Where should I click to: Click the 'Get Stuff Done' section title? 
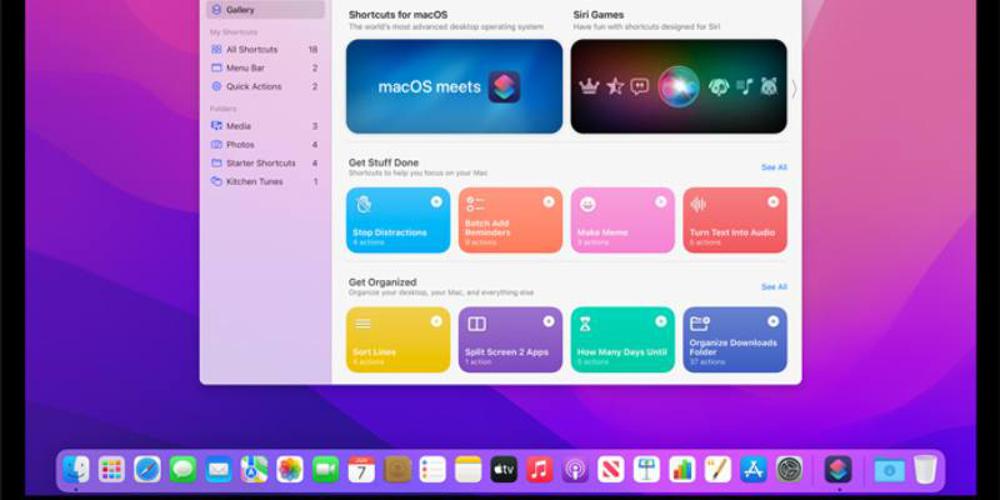pyautogui.click(x=383, y=163)
